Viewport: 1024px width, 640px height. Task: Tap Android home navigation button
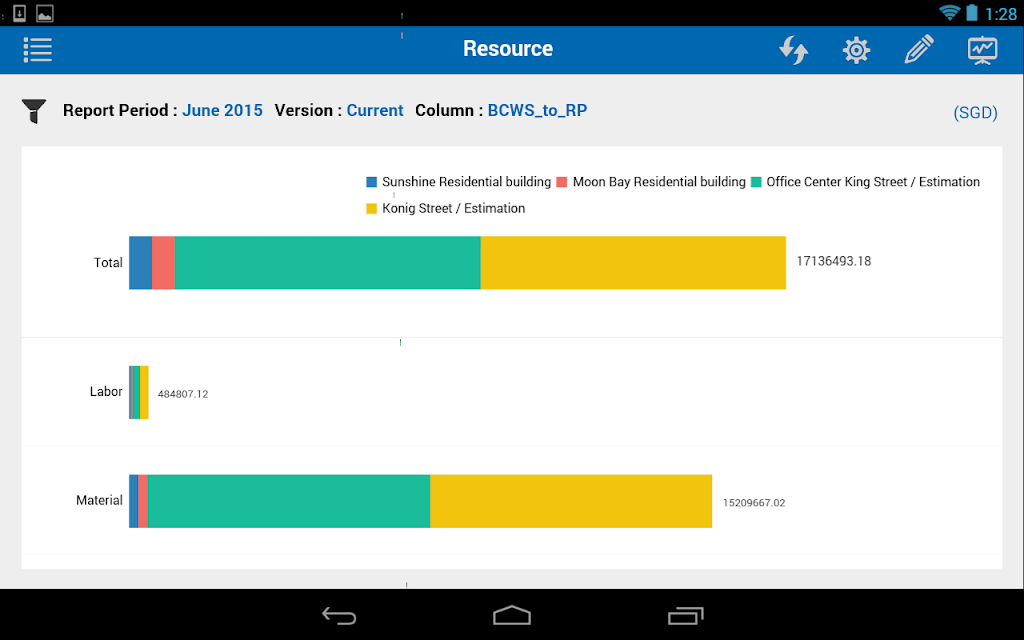(x=512, y=615)
